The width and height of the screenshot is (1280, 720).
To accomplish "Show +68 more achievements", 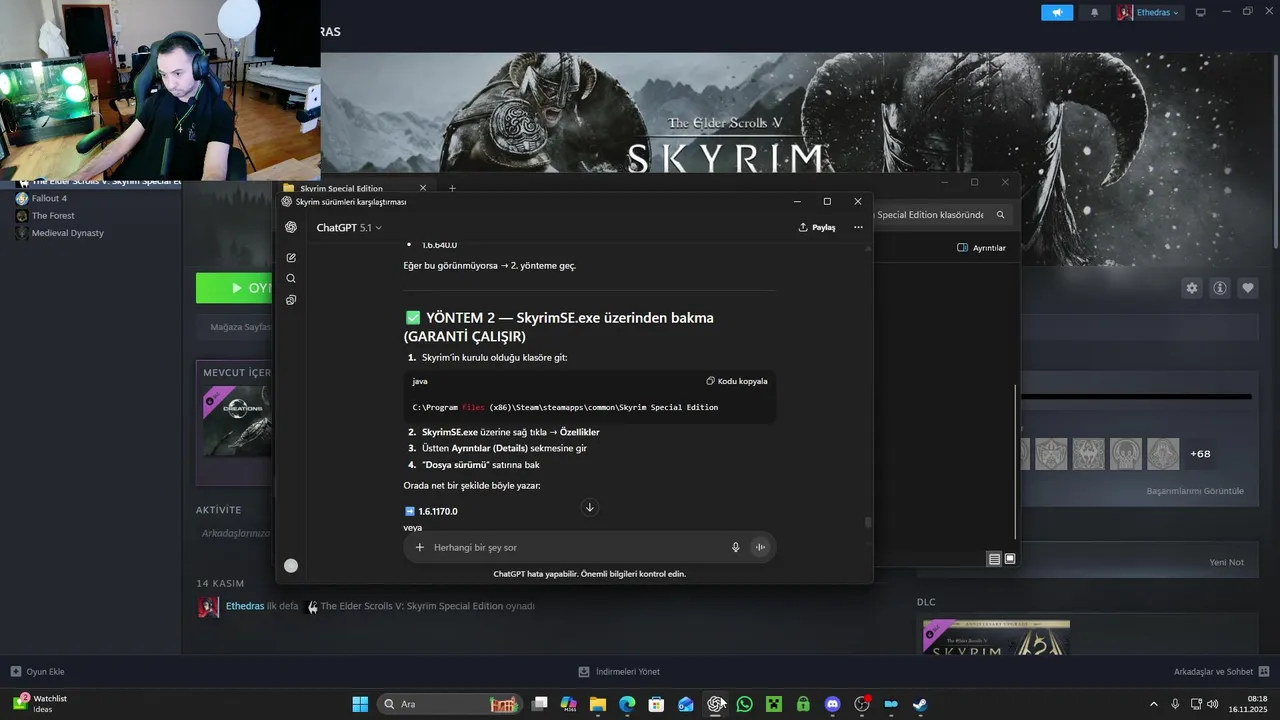I will [1200, 454].
